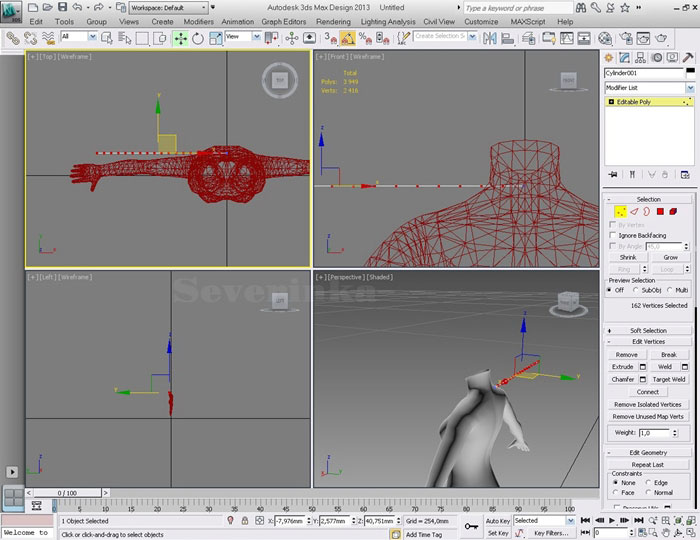Toggle Angle Snap
The image size is (700, 540).
[x=348, y=38]
